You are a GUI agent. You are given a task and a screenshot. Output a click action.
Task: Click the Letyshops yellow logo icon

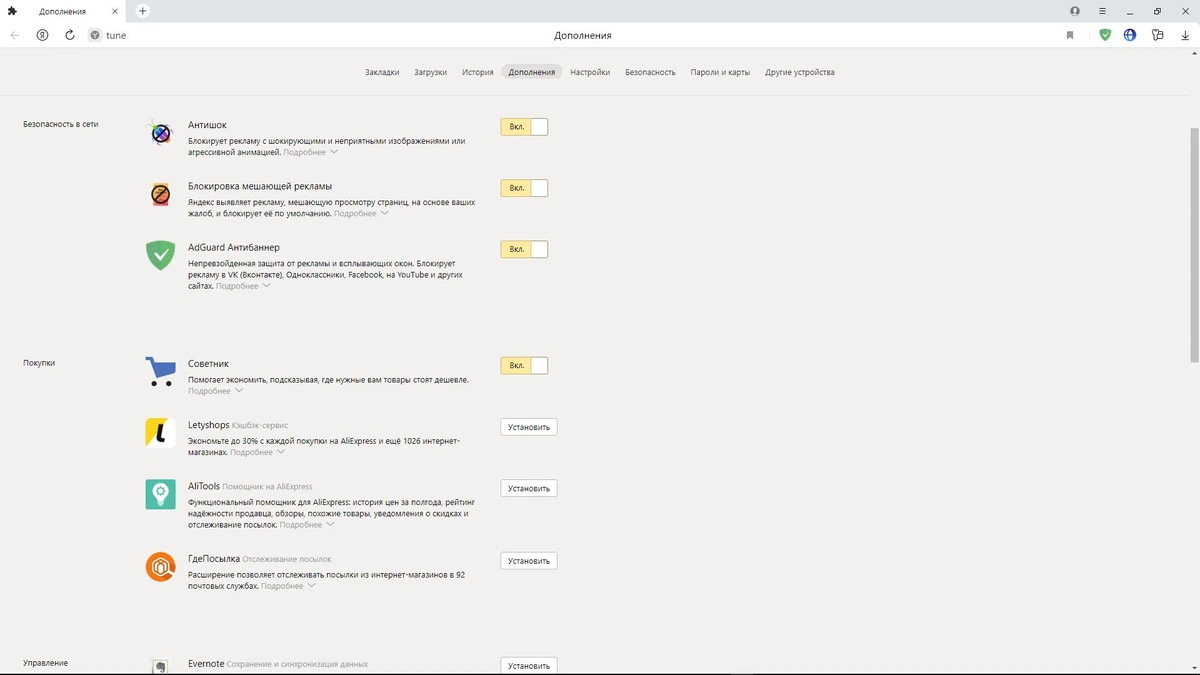(x=160, y=432)
